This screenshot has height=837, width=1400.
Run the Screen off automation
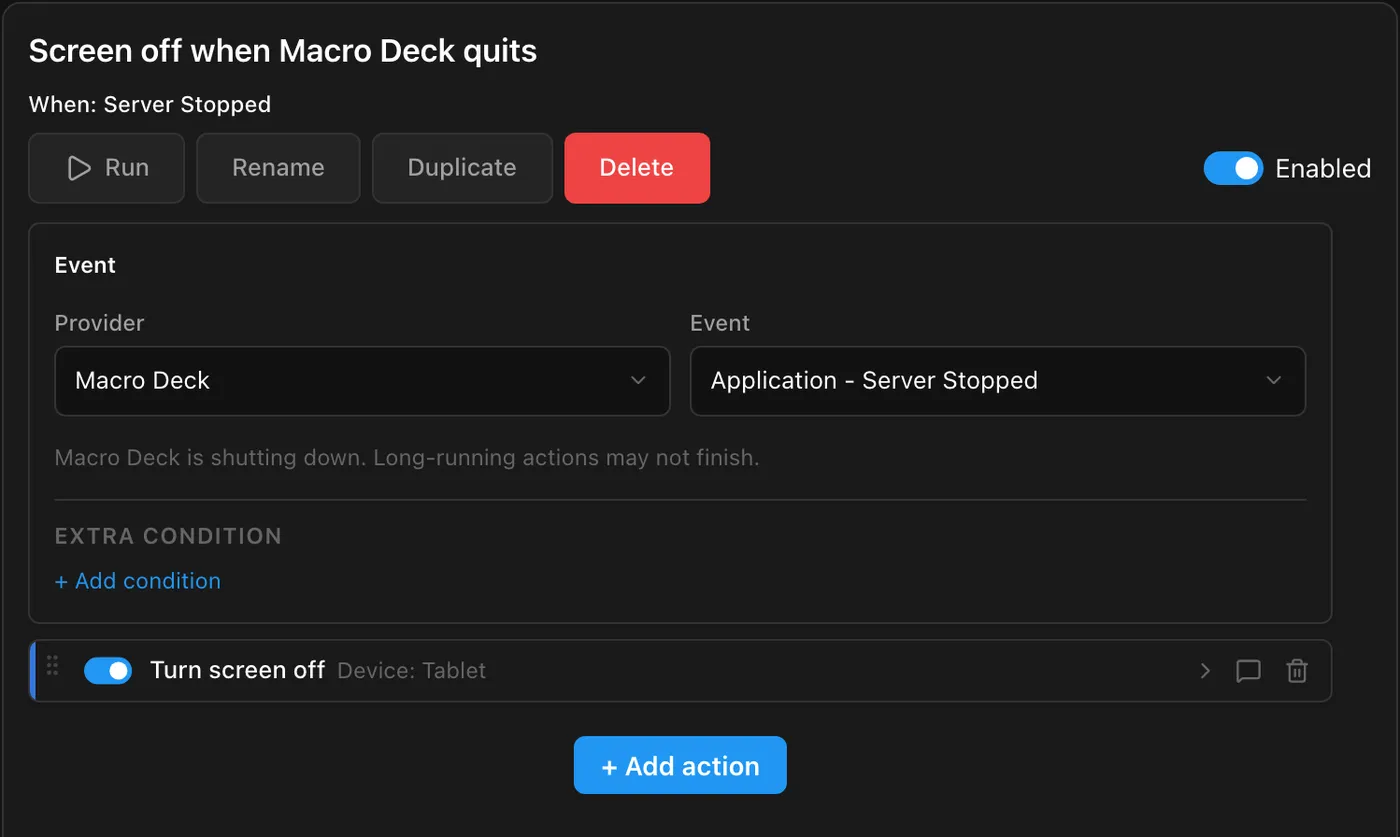tap(106, 168)
